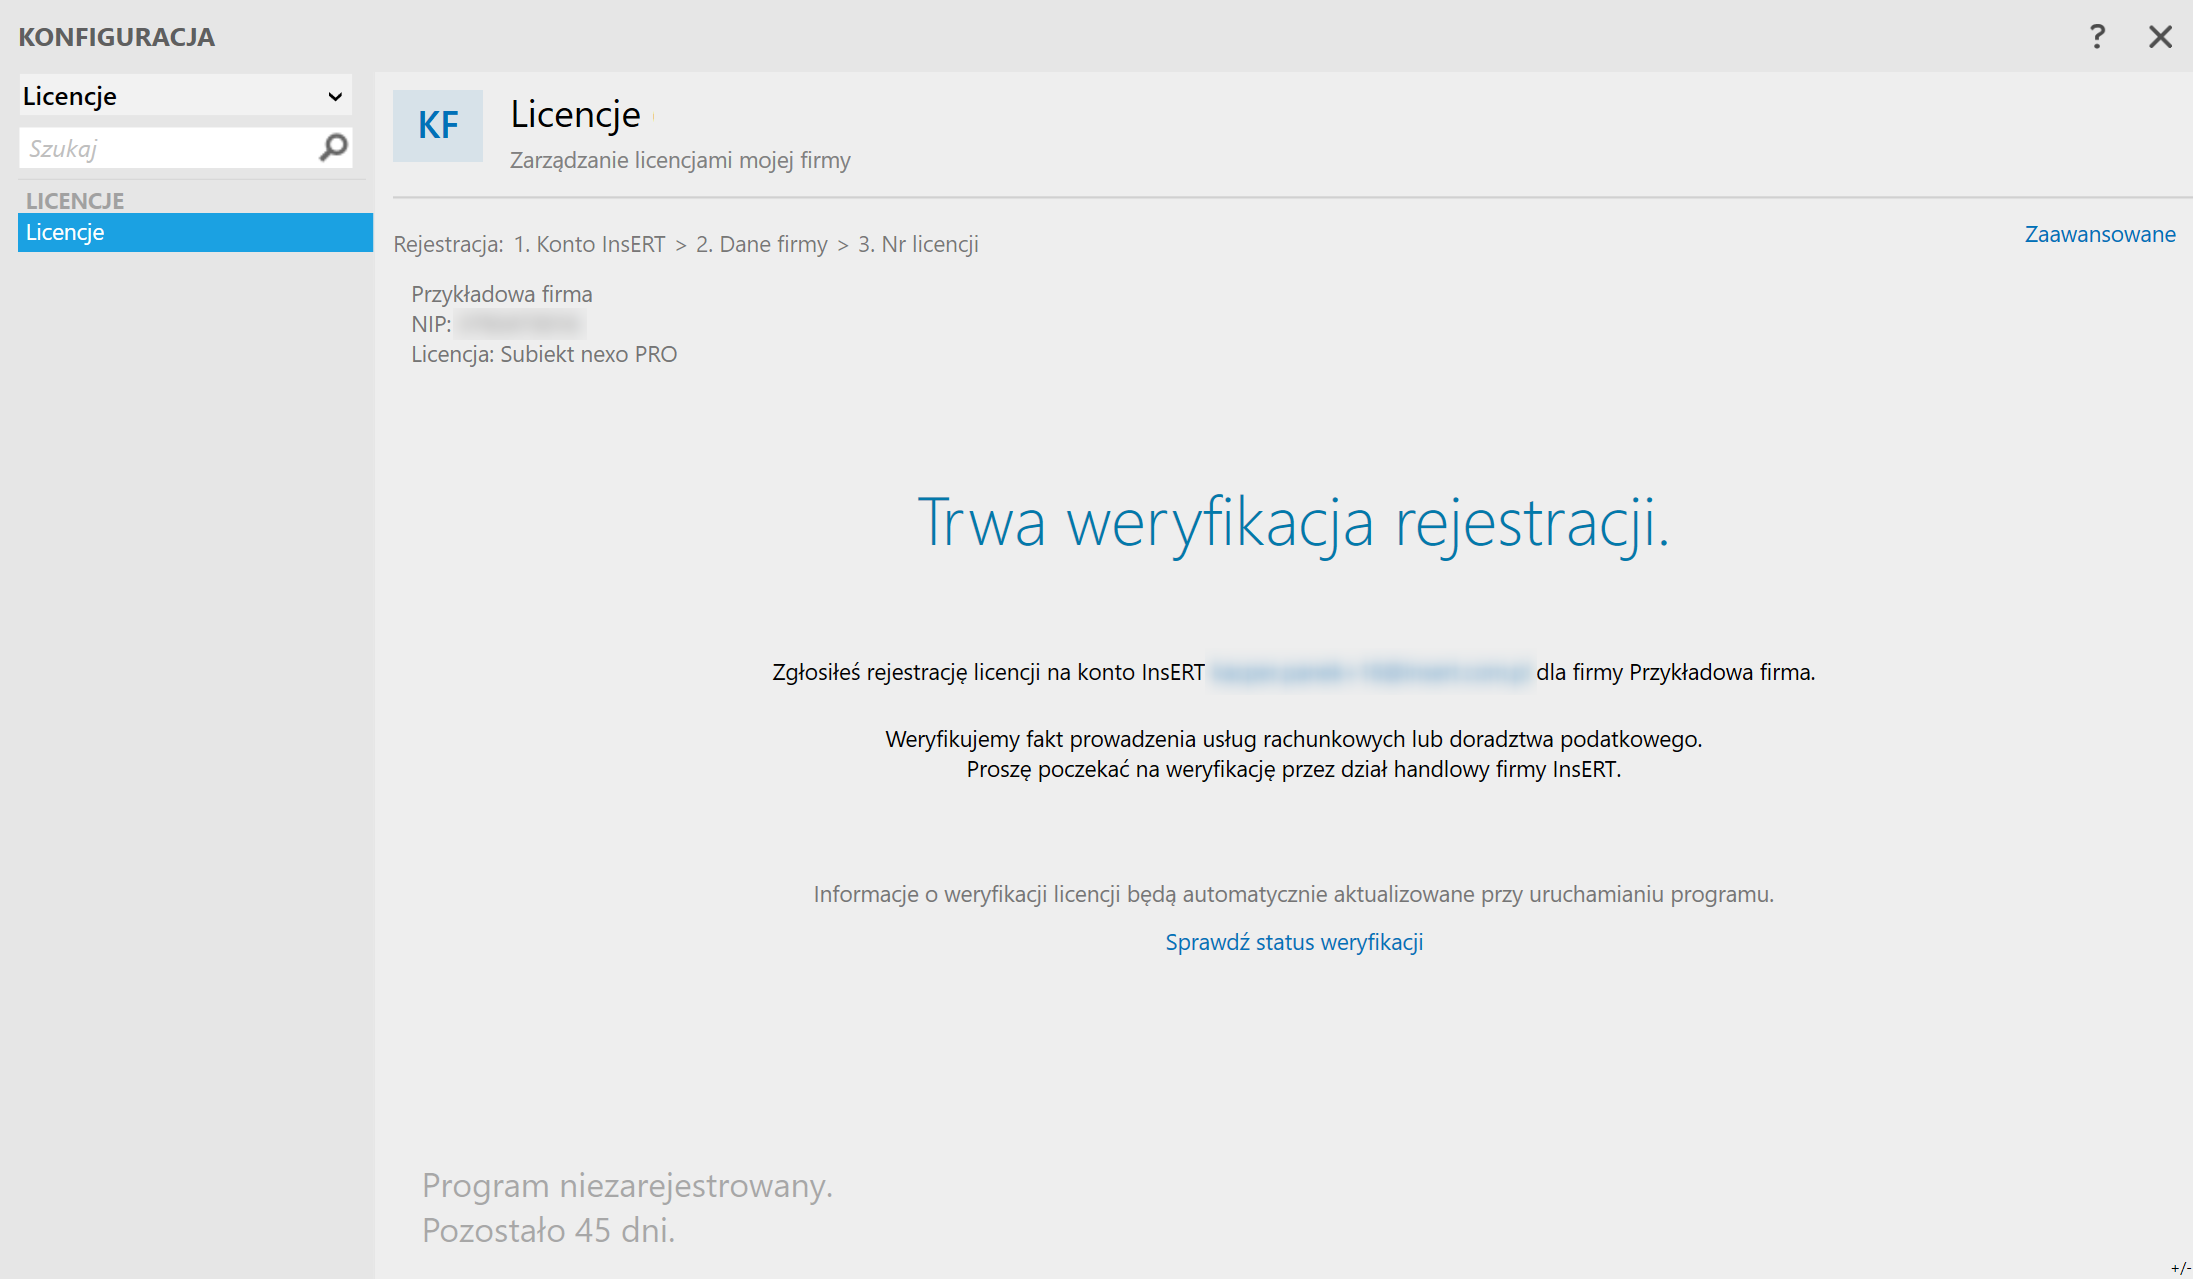Viewport: 2193px width, 1279px height.
Task: Open the help question mark icon
Action: point(2097,37)
